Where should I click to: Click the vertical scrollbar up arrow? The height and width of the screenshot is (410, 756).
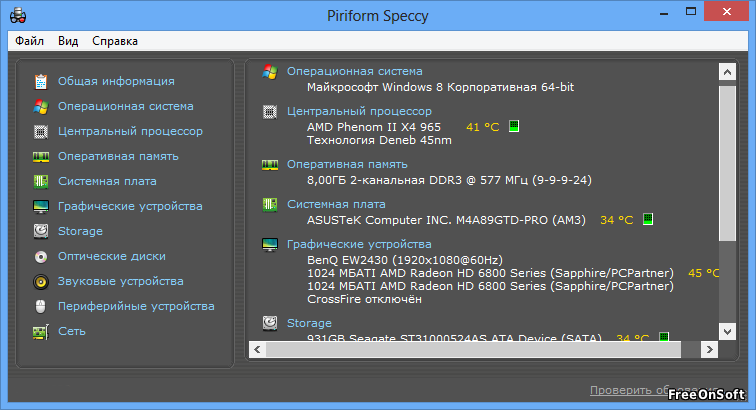coord(727,72)
